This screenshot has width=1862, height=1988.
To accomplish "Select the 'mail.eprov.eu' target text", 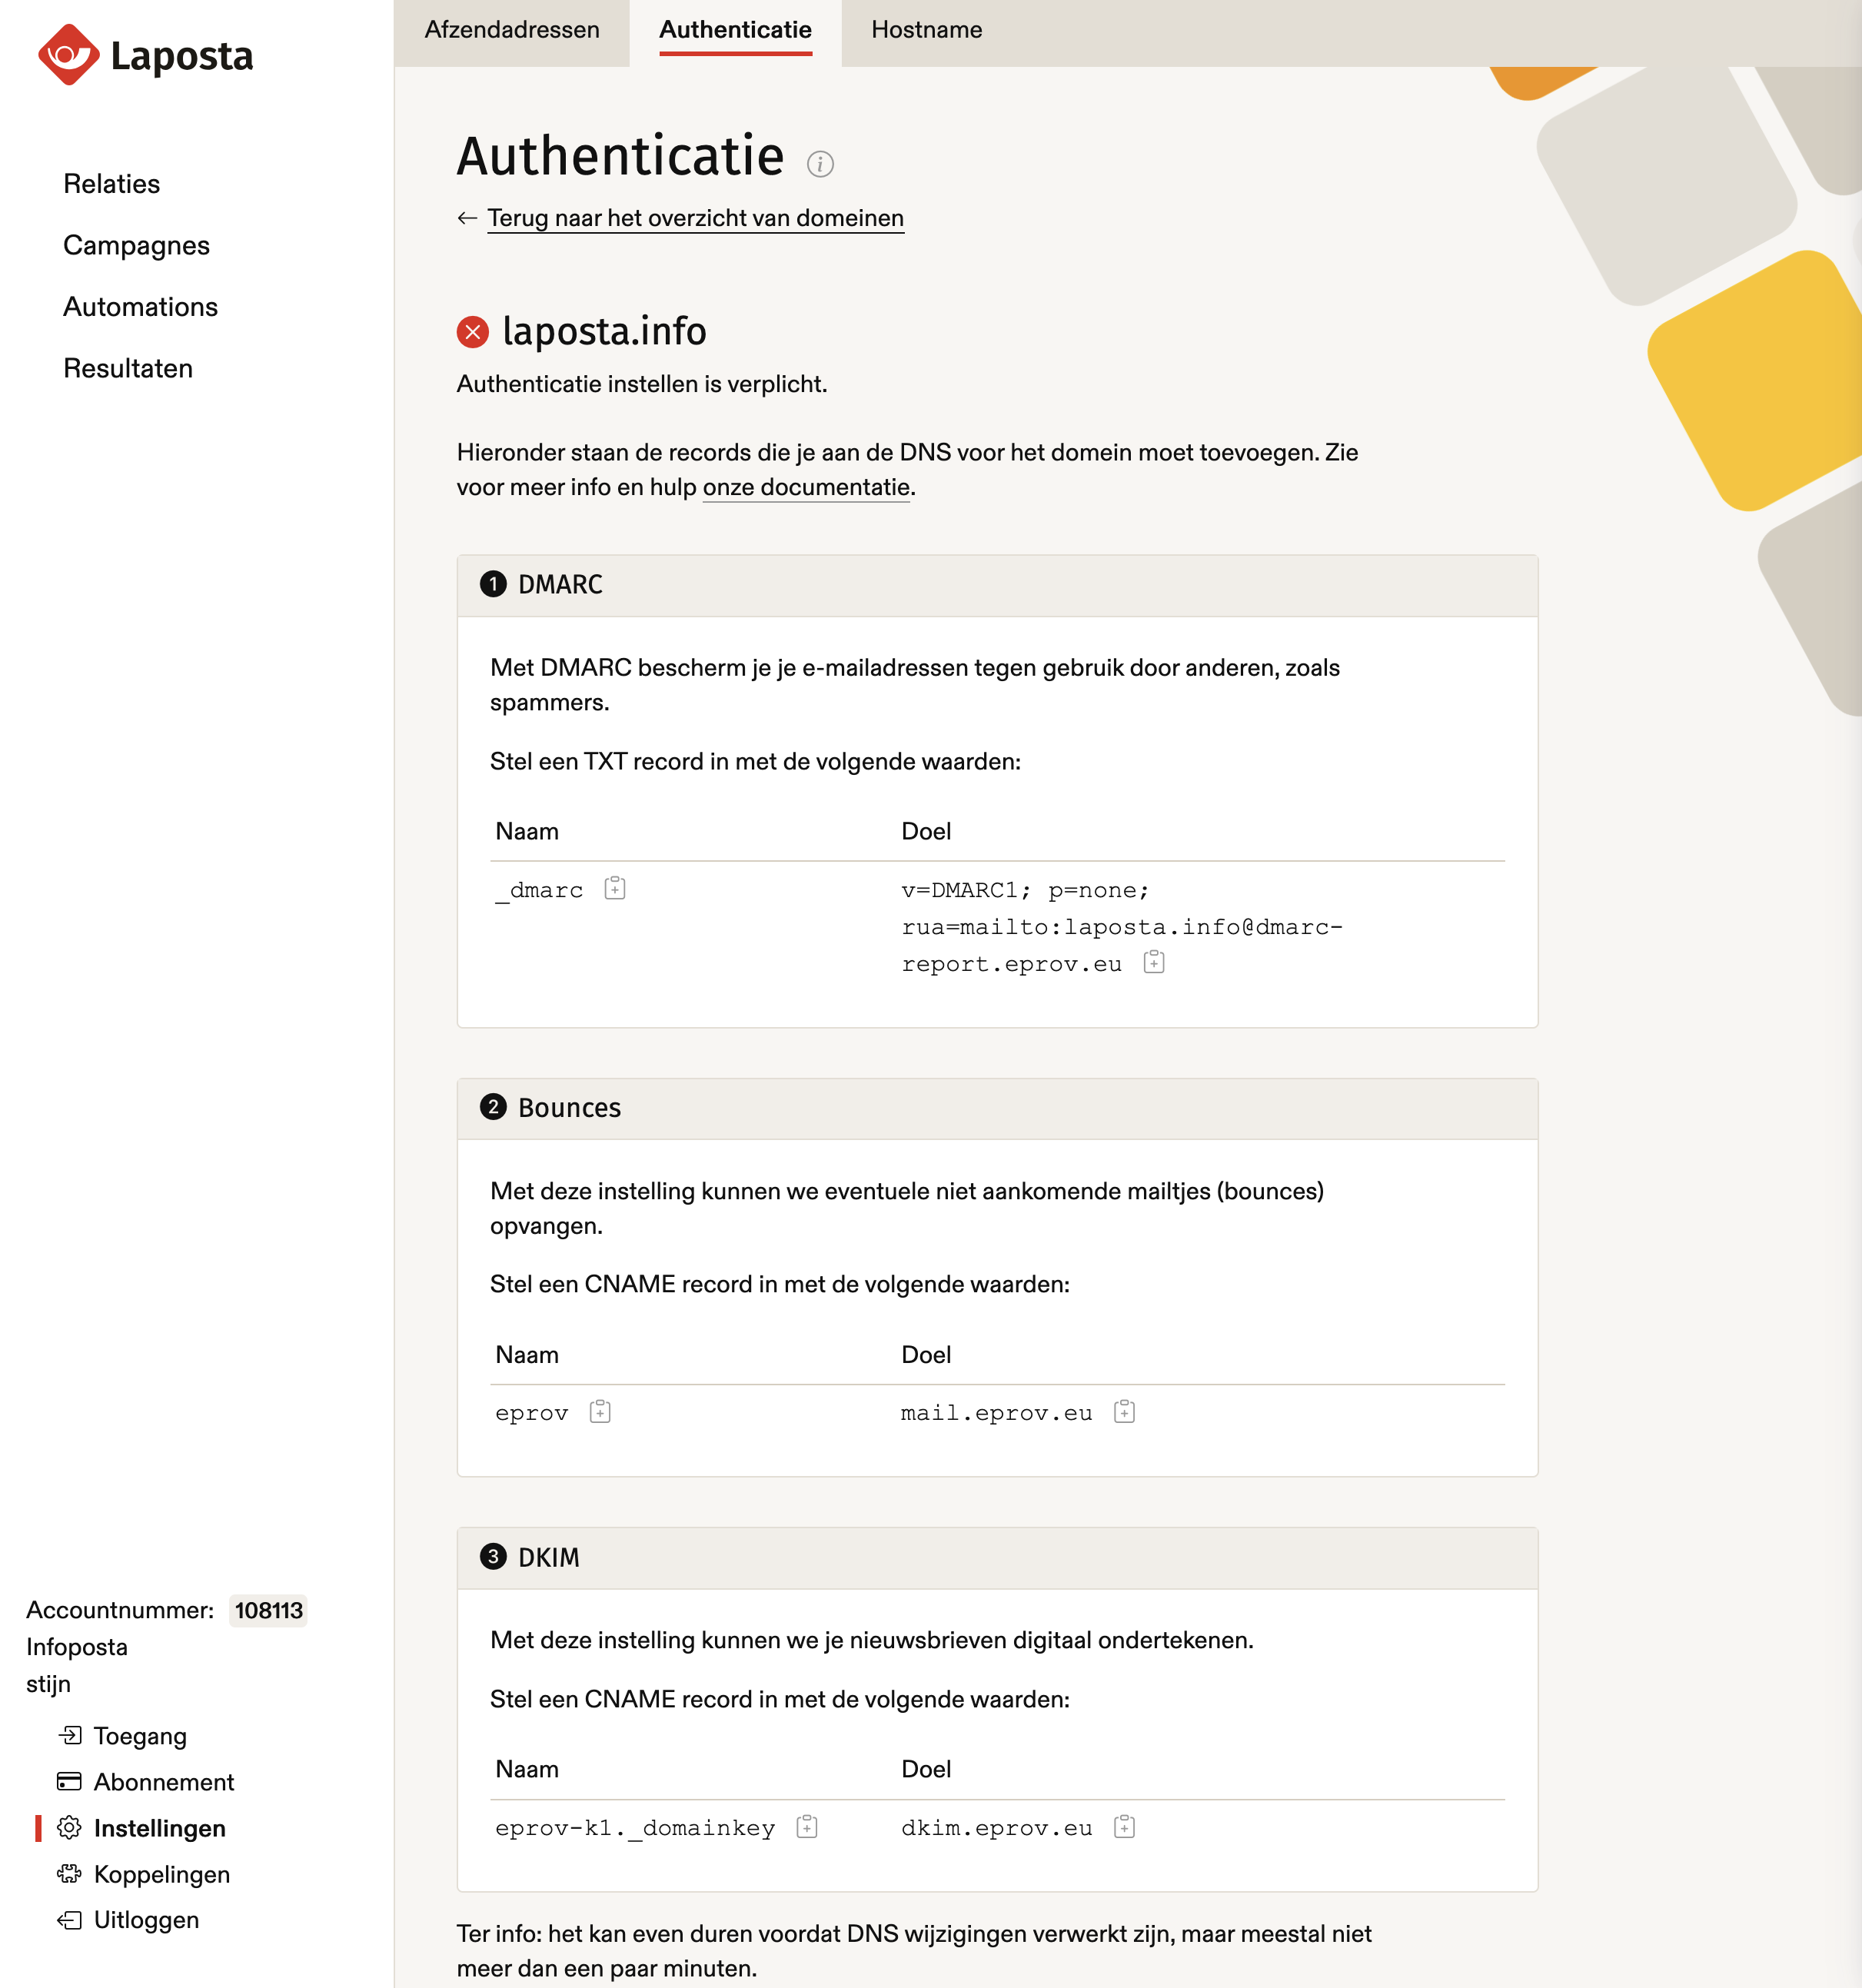I will click(x=996, y=1413).
